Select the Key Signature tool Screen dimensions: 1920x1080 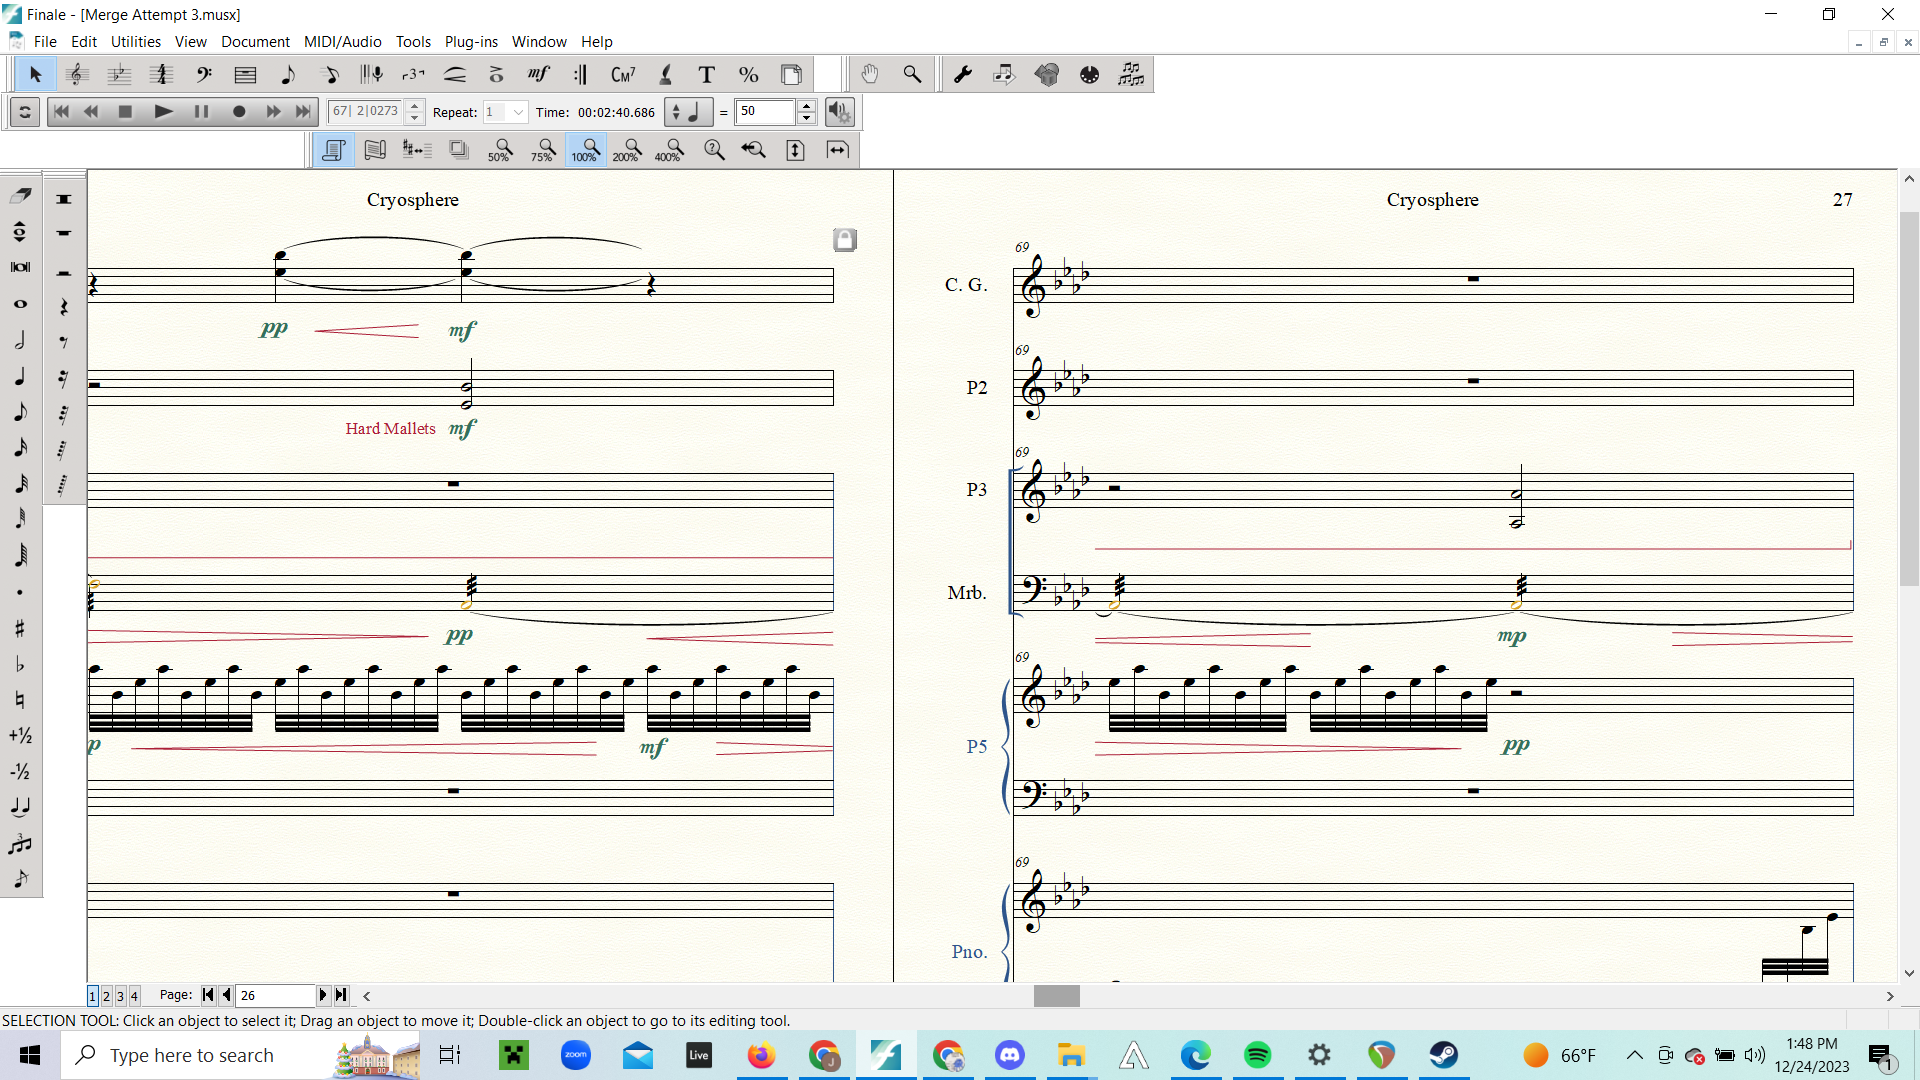click(119, 75)
